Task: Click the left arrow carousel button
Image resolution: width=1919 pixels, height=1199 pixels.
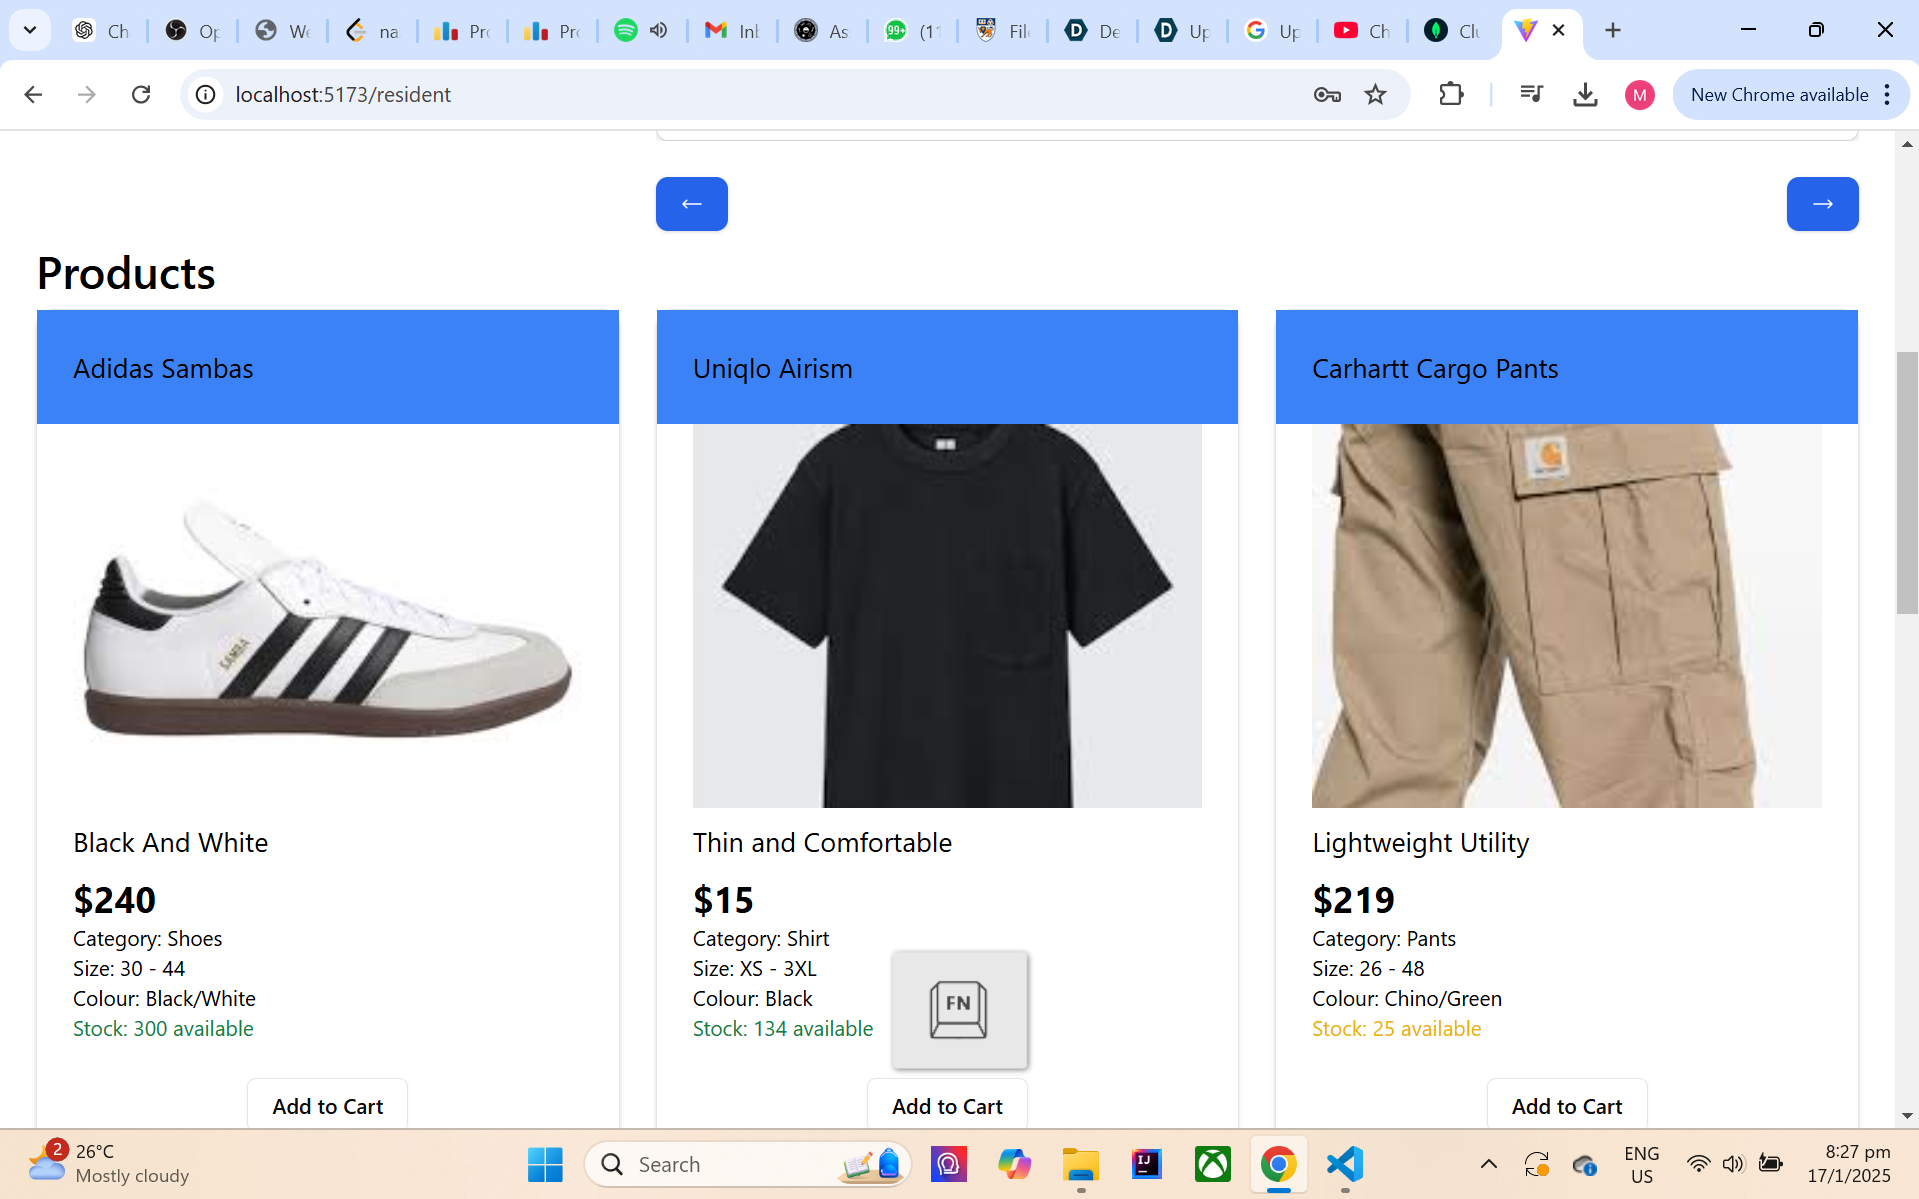Action: click(x=691, y=204)
